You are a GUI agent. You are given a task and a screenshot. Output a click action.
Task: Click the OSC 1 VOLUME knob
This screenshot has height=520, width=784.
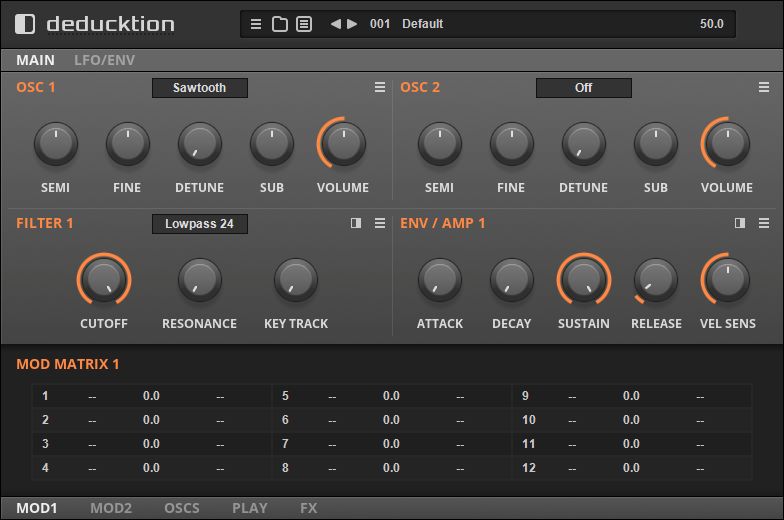coord(344,144)
